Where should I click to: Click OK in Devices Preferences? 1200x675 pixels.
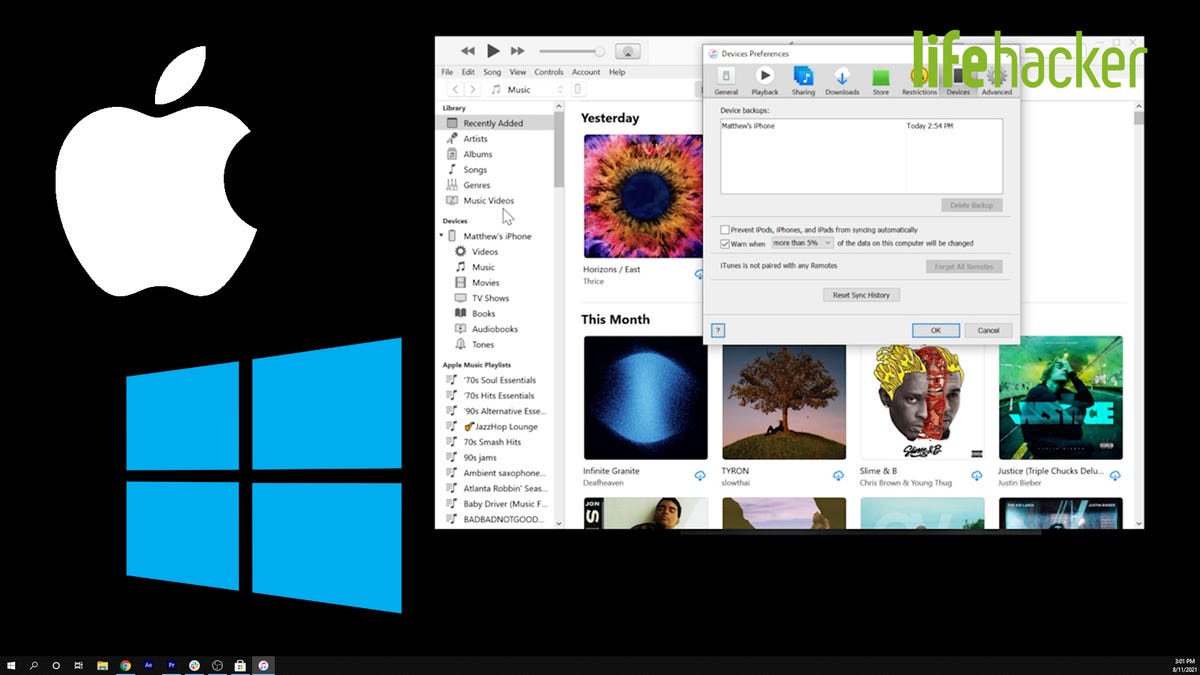[x=936, y=330]
